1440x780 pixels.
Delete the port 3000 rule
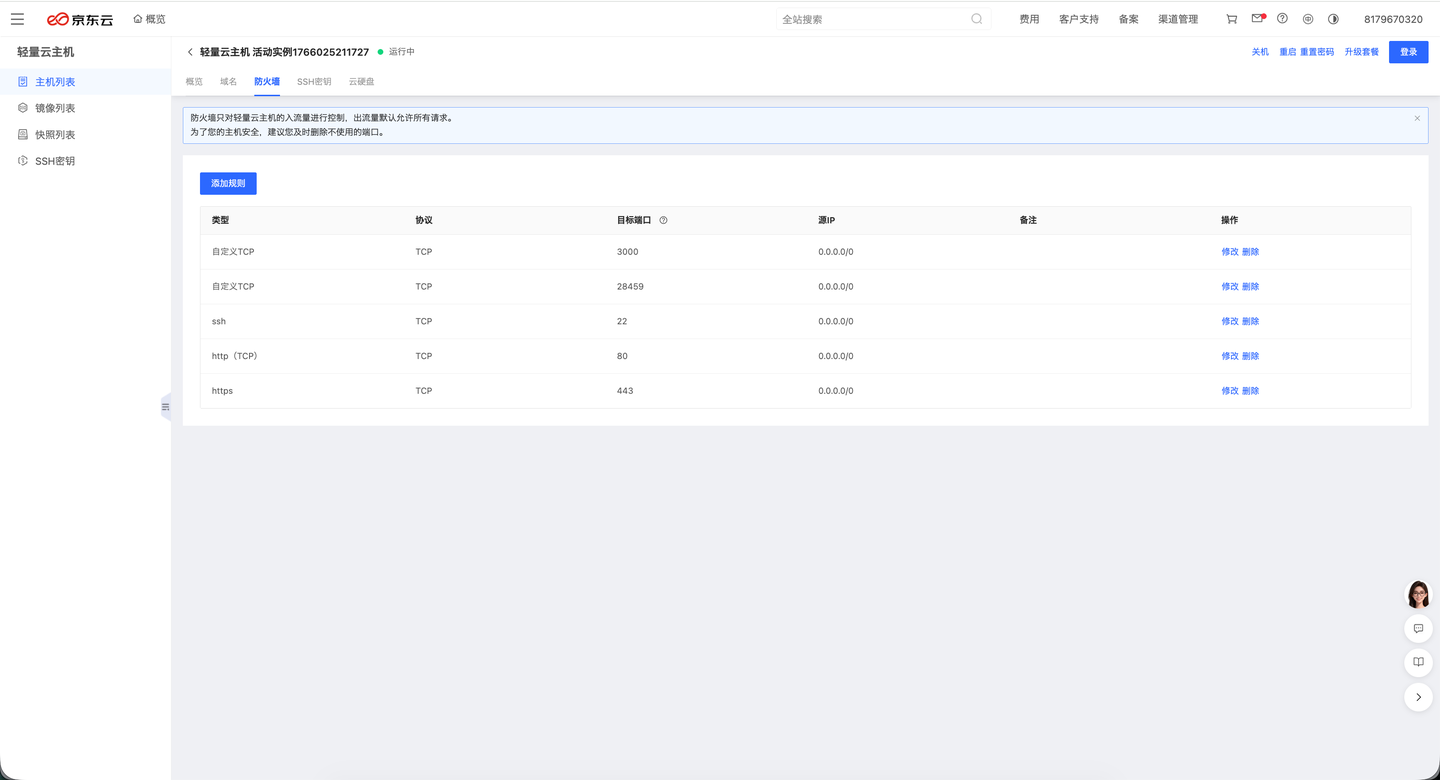tap(1250, 252)
